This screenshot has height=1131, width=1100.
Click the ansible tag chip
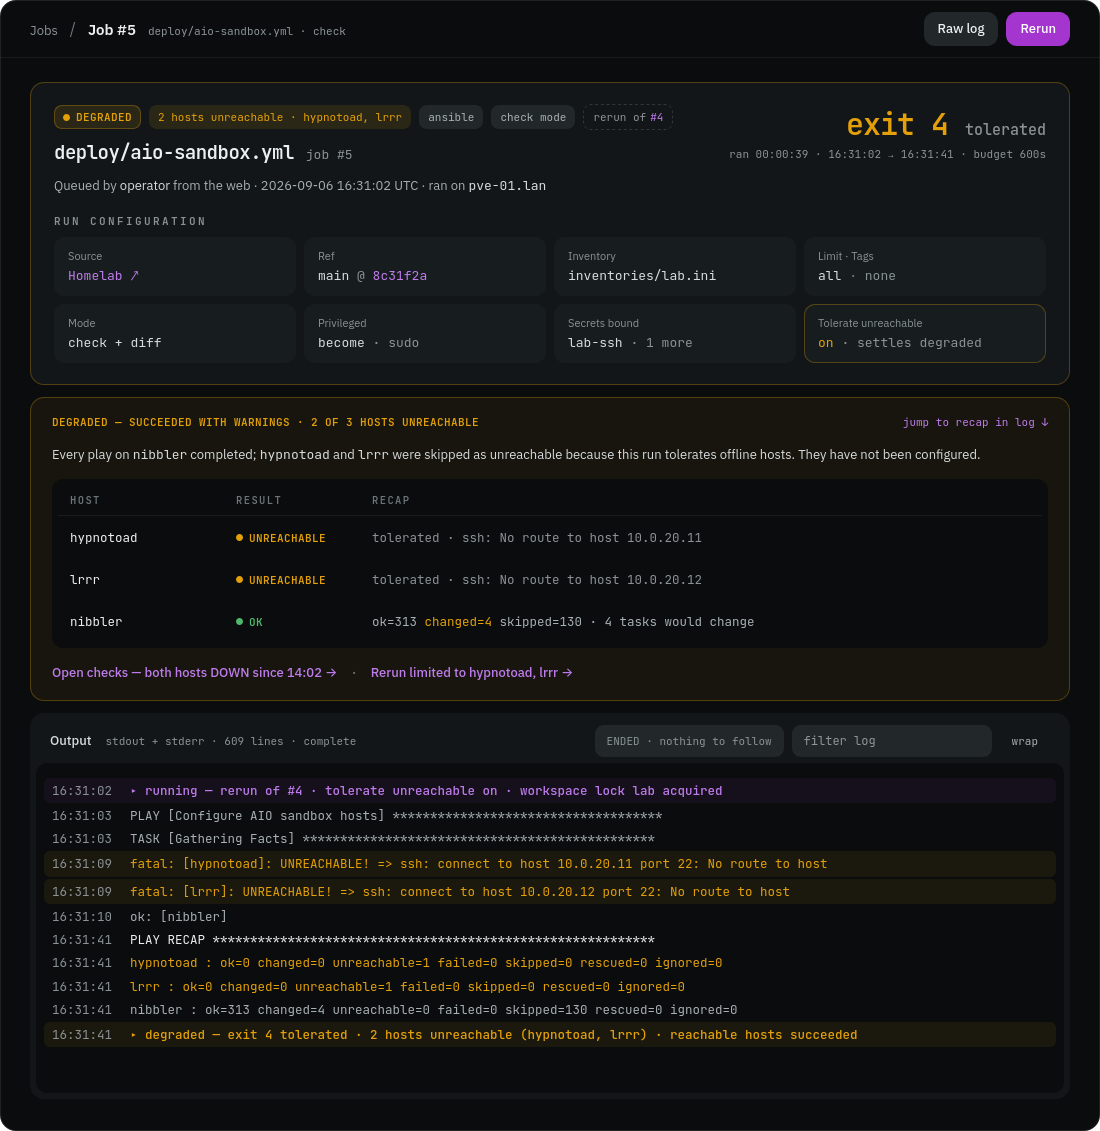pyautogui.click(x=451, y=117)
